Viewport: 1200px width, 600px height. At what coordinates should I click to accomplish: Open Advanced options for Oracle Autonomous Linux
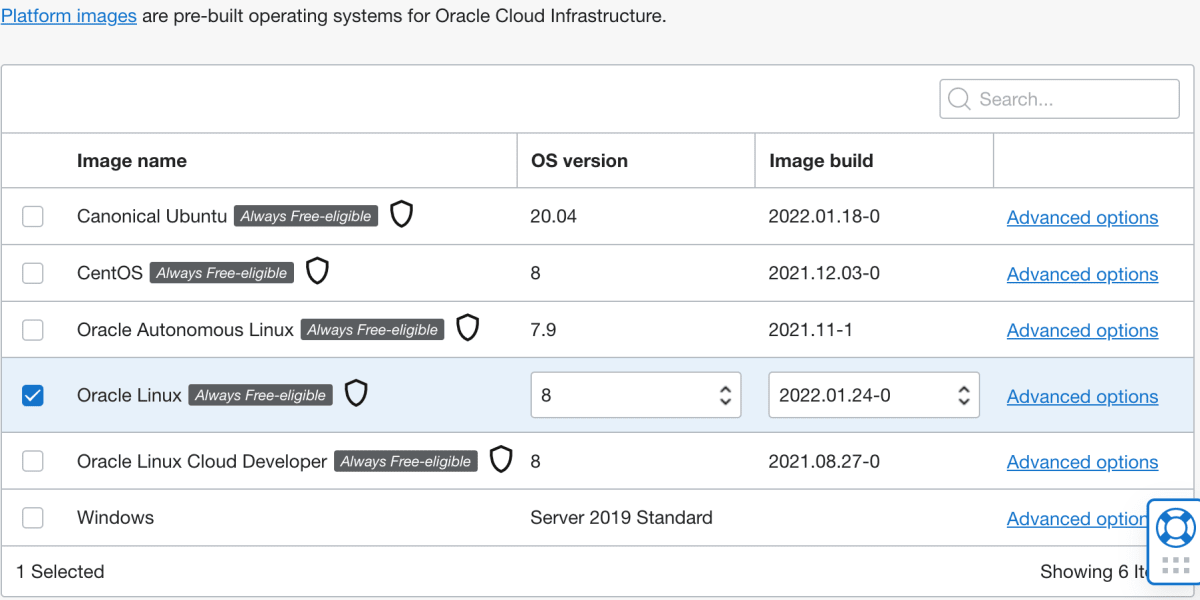coord(1082,330)
